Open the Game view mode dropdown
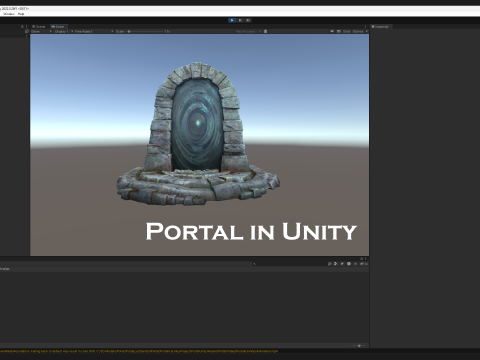The width and height of the screenshot is (480, 360). (41, 31)
